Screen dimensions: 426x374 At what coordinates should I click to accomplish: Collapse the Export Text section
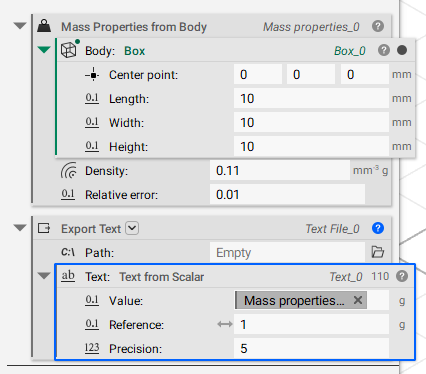tap(20, 228)
